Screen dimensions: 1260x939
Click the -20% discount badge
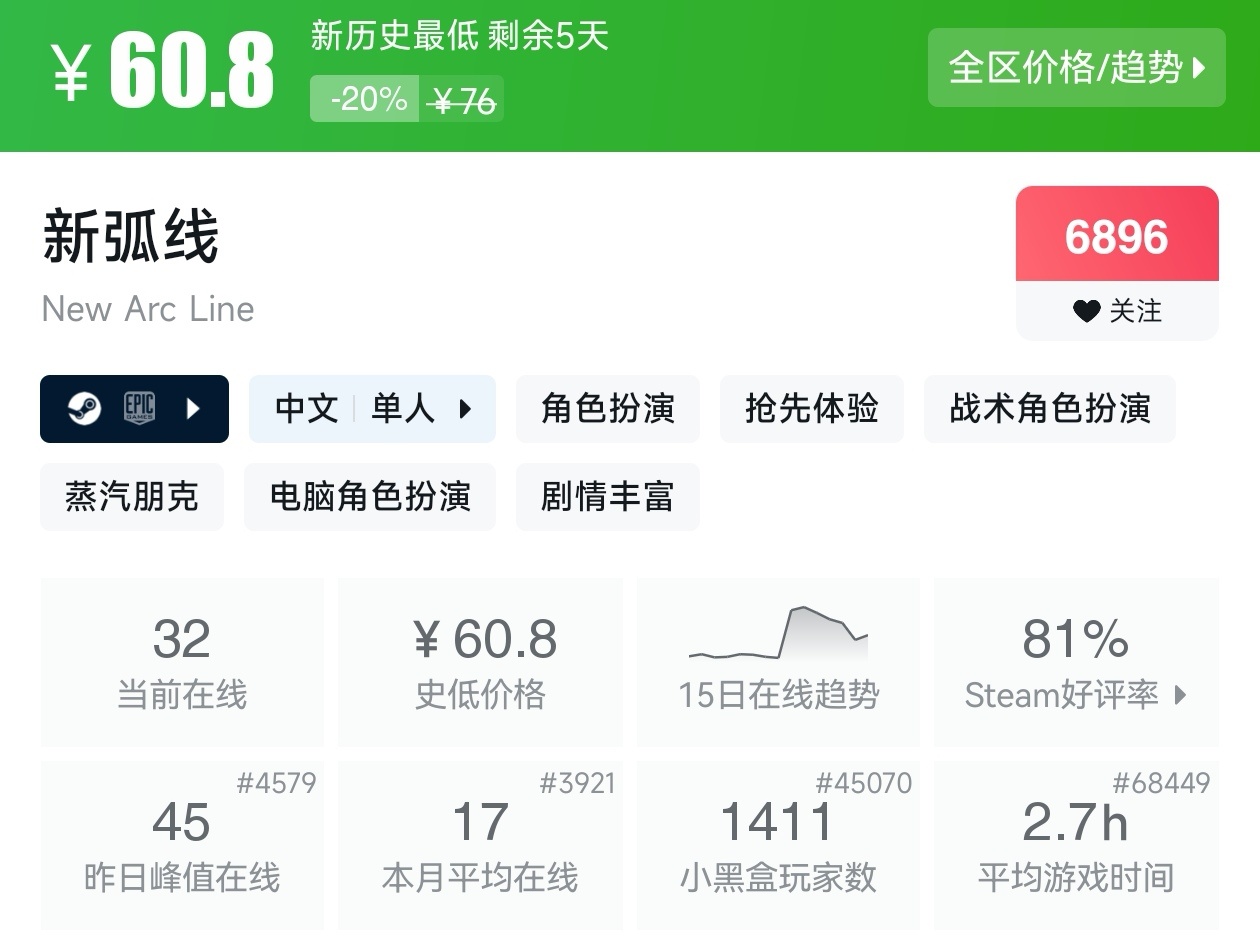(365, 99)
